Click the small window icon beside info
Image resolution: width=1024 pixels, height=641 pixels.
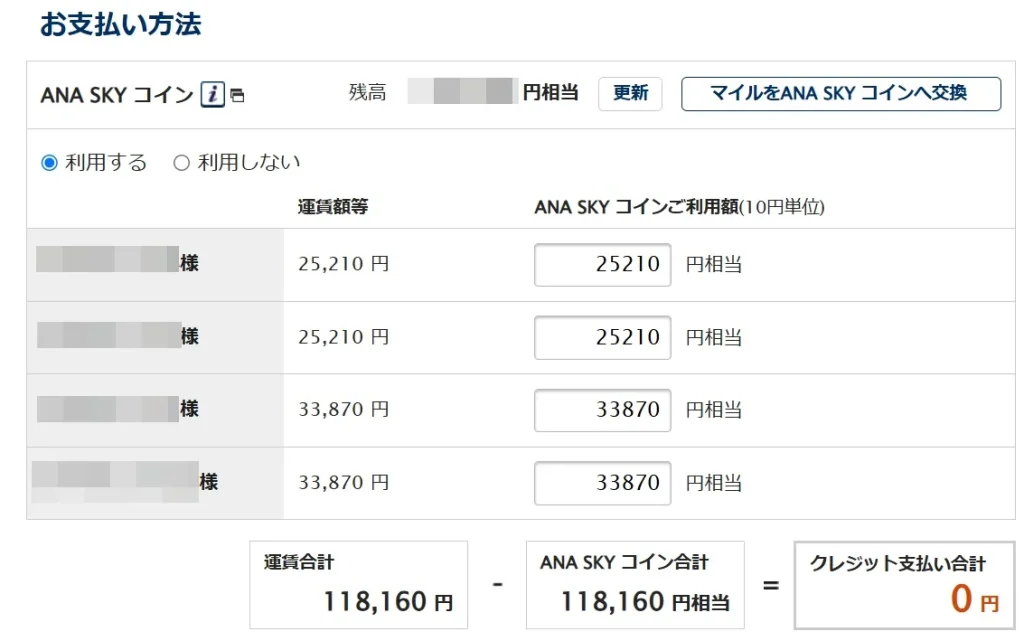(237, 95)
